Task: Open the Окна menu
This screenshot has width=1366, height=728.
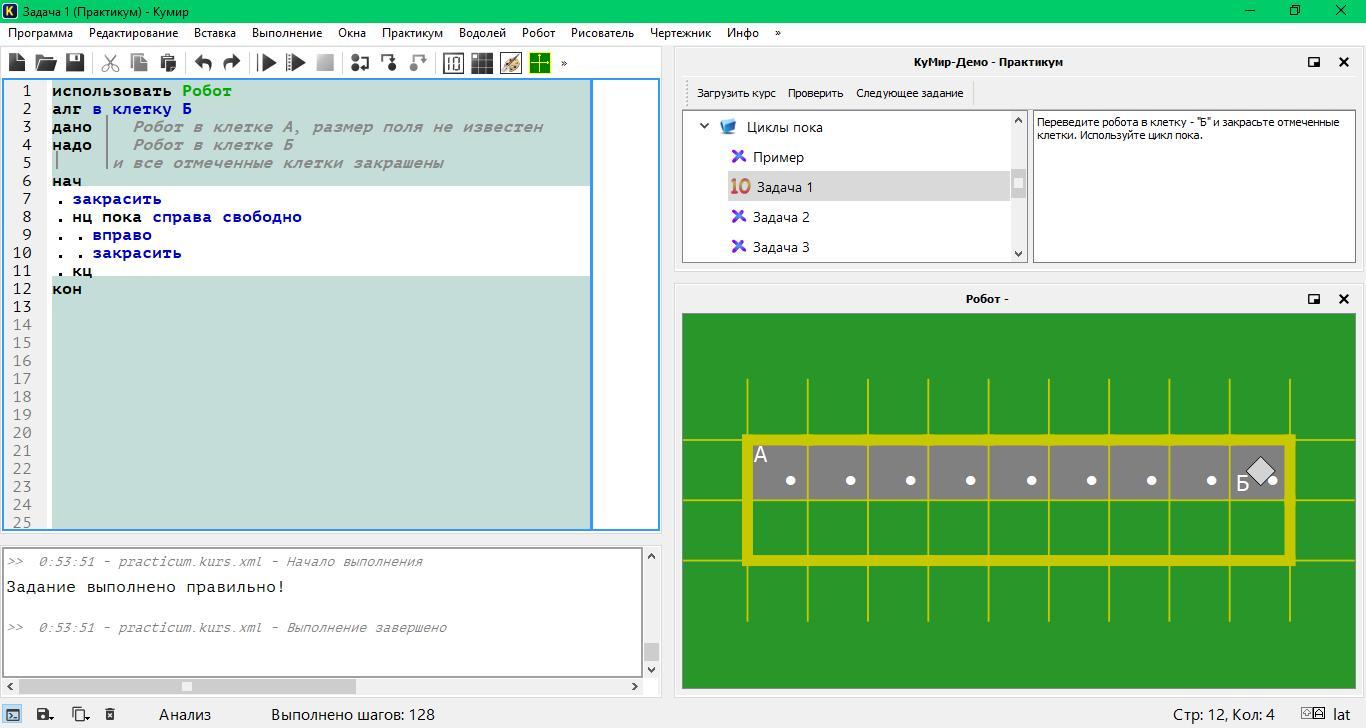Action: (352, 33)
